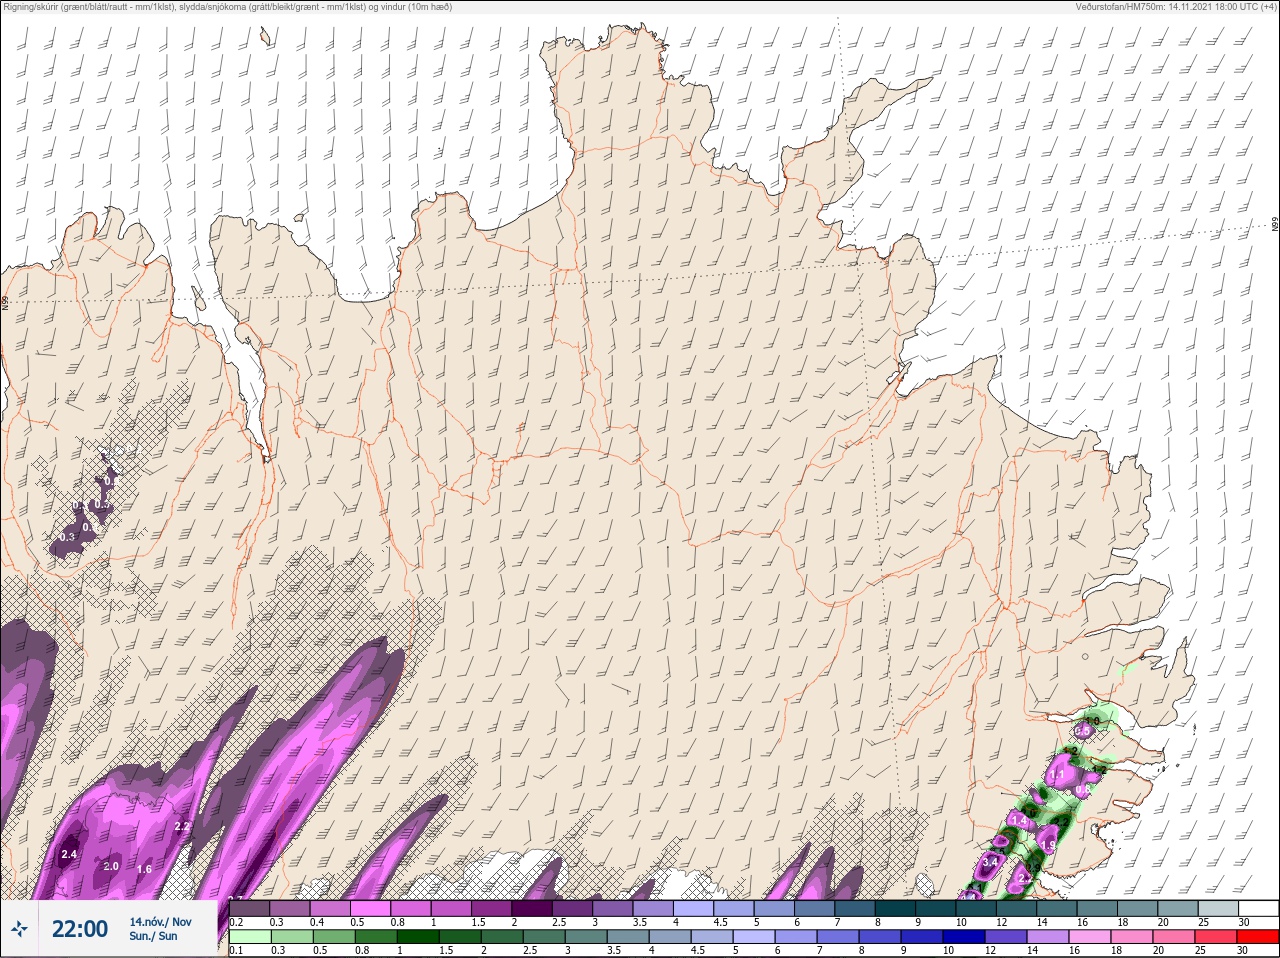This screenshot has height=958, width=1280.
Task: Click the 1.1 value in eastern rain band
Action: [1058, 775]
